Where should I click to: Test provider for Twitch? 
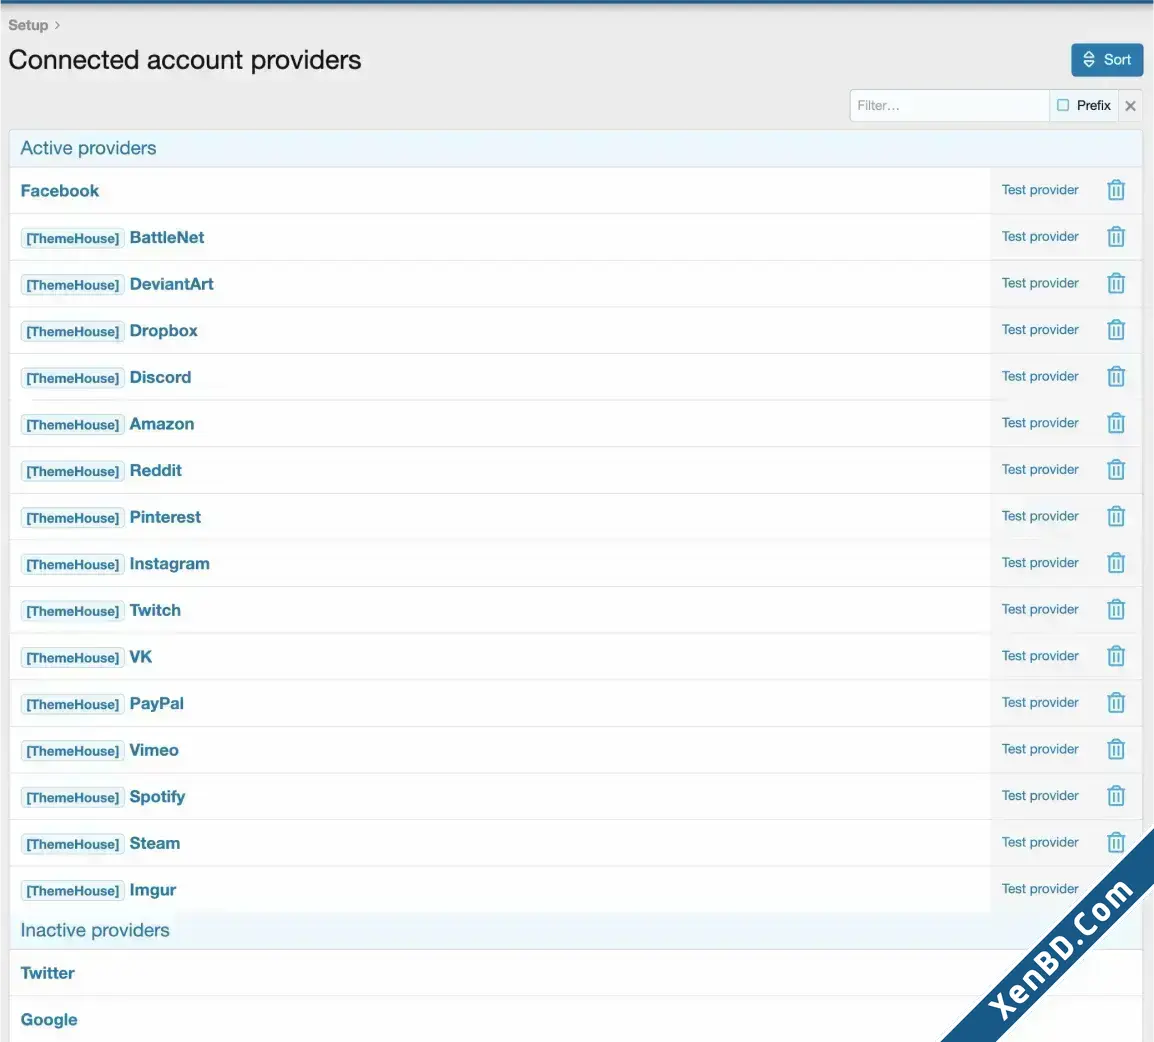pyautogui.click(x=1040, y=609)
